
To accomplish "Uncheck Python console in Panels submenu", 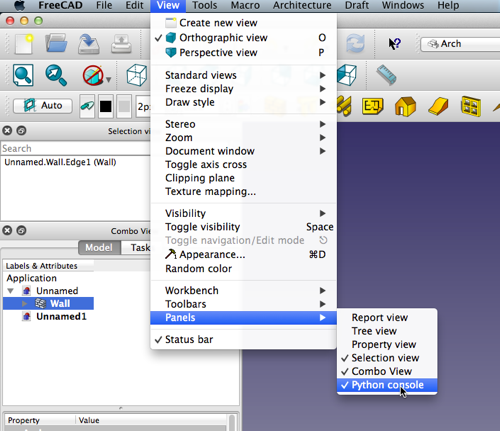I will (x=387, y=385).
